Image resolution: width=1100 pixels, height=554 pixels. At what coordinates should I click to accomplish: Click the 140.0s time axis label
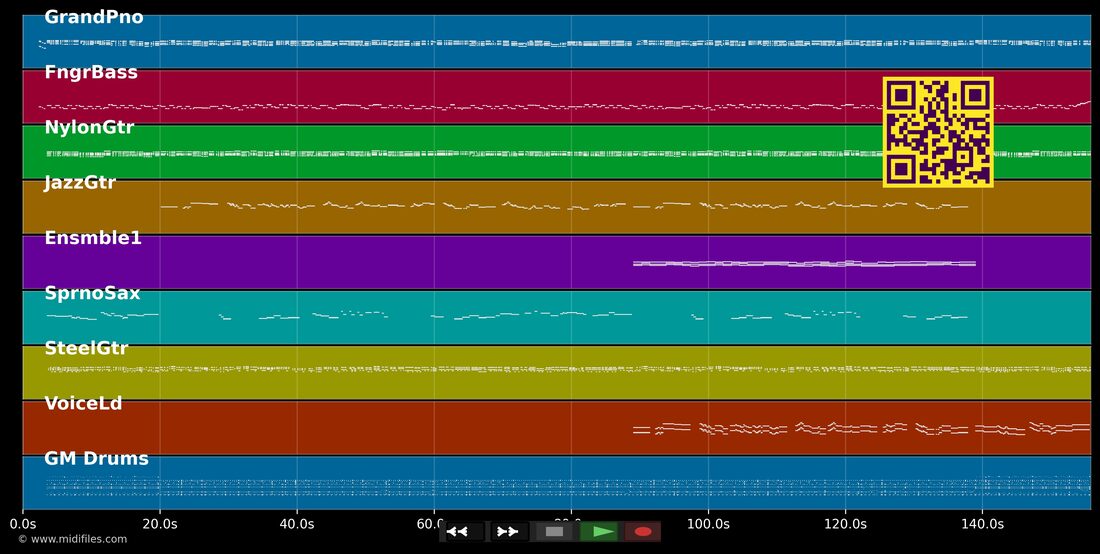click(x=981, y=524)
